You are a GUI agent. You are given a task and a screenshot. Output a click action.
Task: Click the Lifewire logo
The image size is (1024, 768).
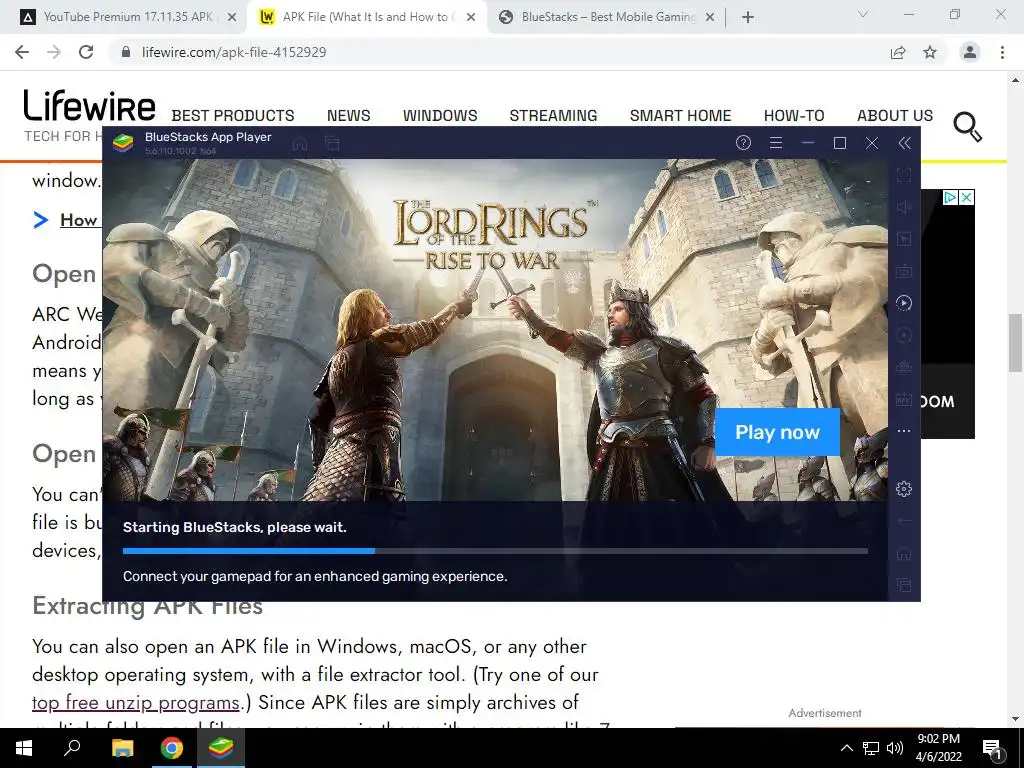click(89, 106)
